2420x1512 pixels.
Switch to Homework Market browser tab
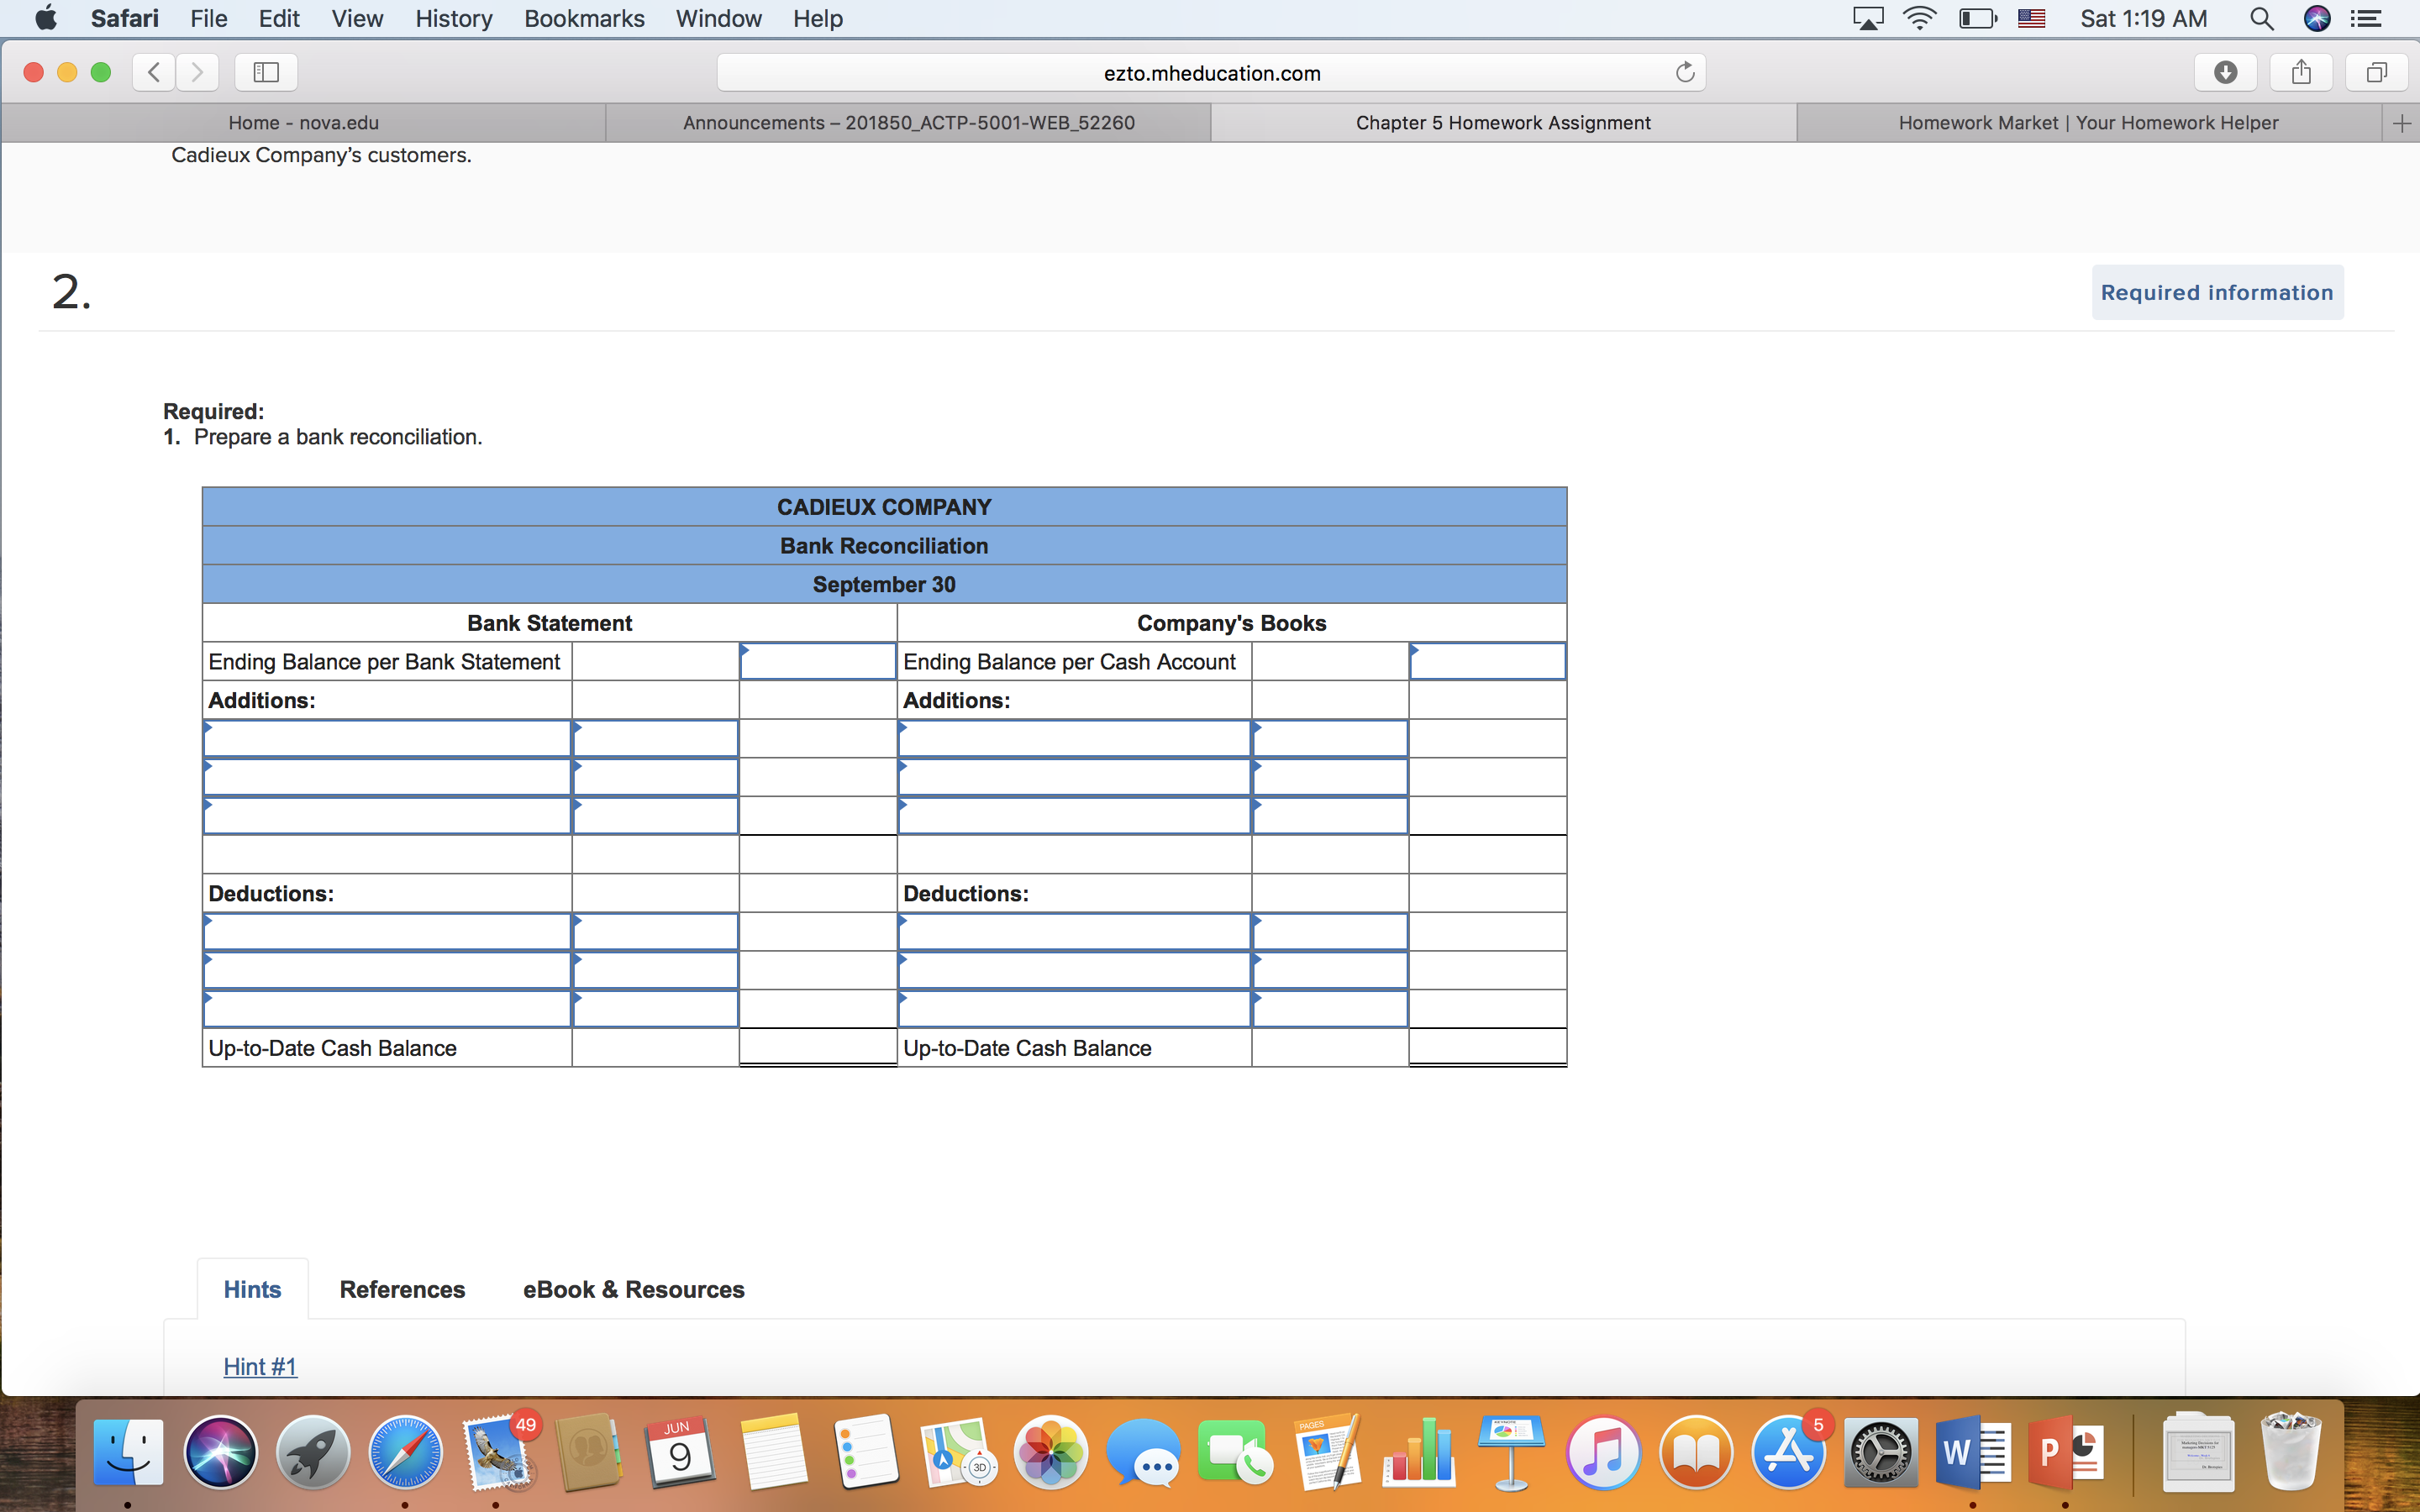coord(2089,123)
